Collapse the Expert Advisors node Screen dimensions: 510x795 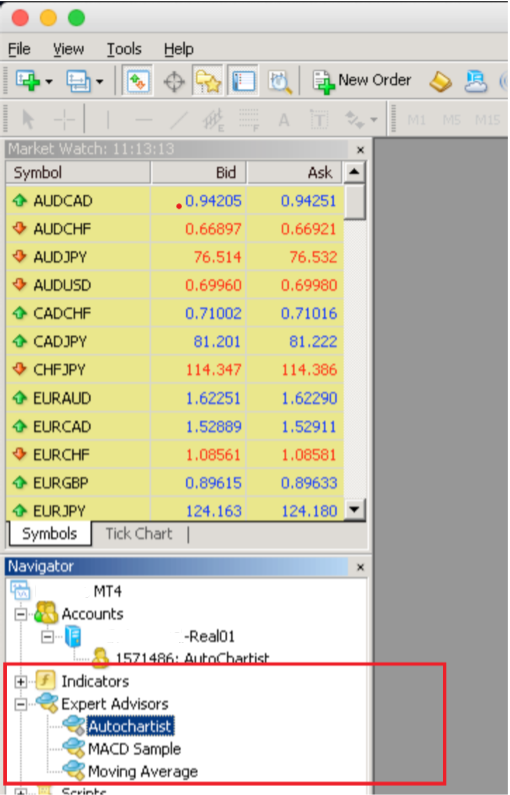click(20, 704)
